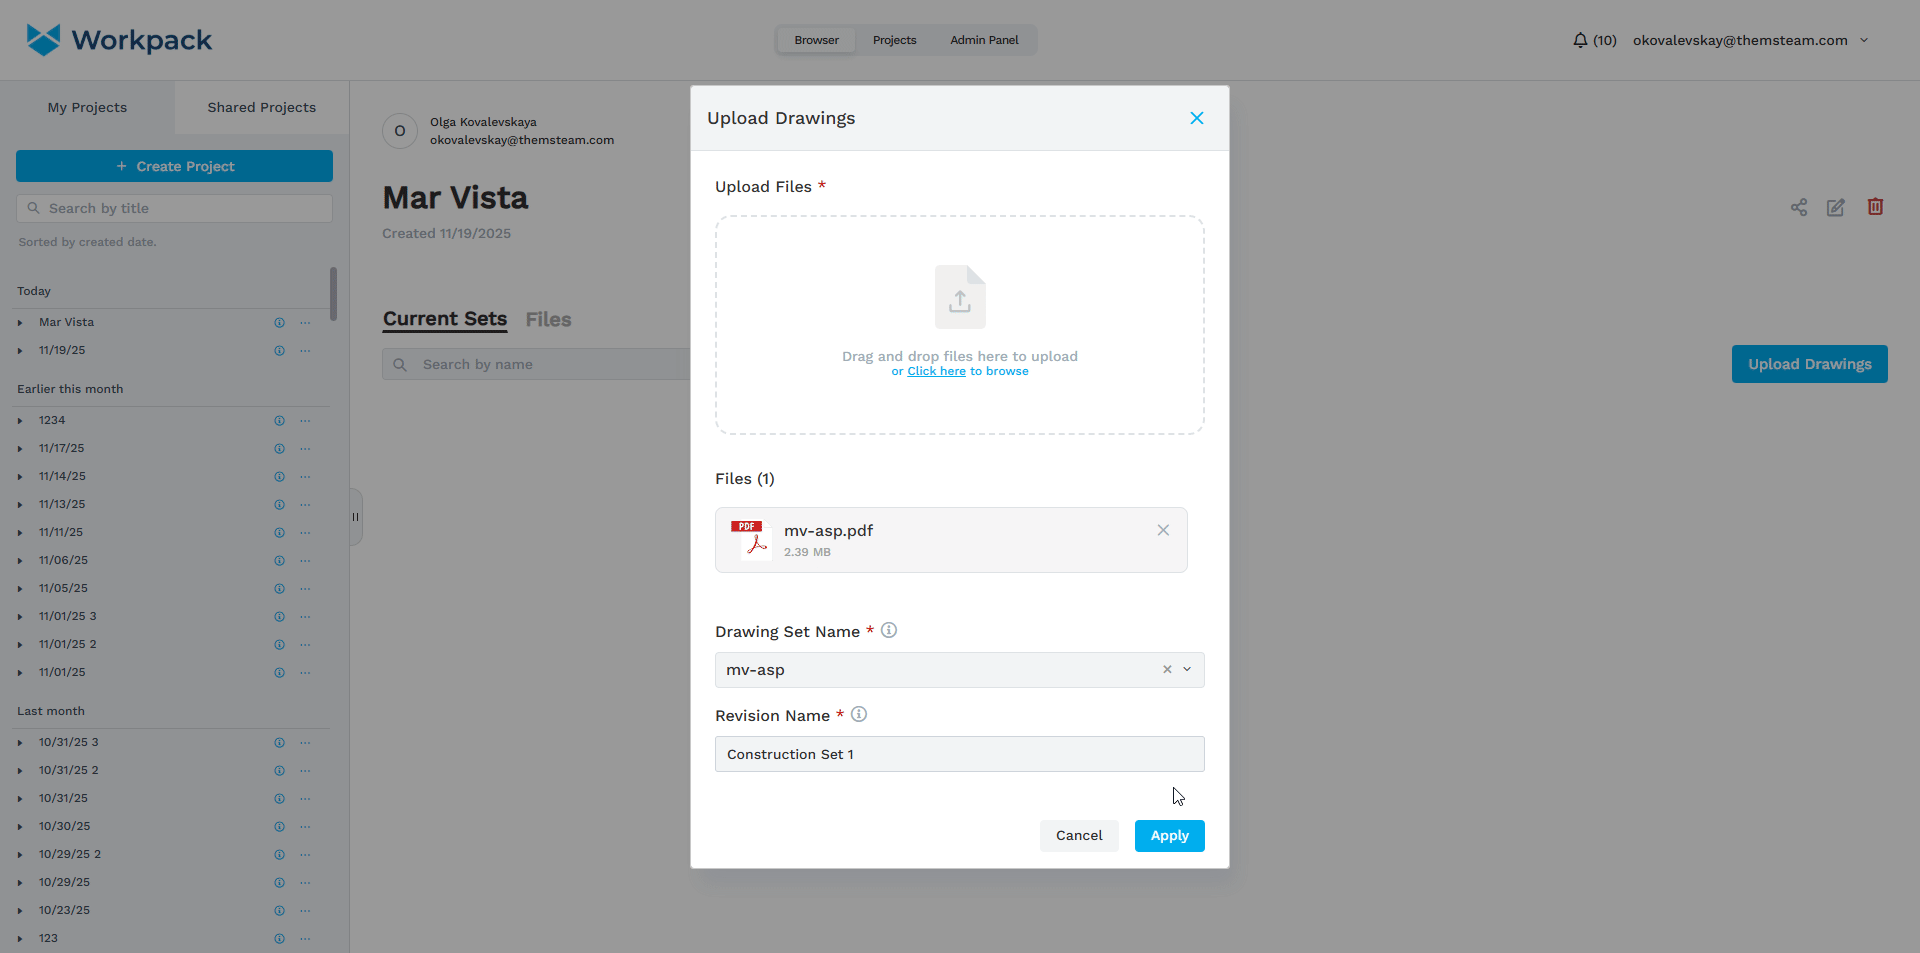
Task: Open the user account dropdown menu
Action: tap(1864, 40)
